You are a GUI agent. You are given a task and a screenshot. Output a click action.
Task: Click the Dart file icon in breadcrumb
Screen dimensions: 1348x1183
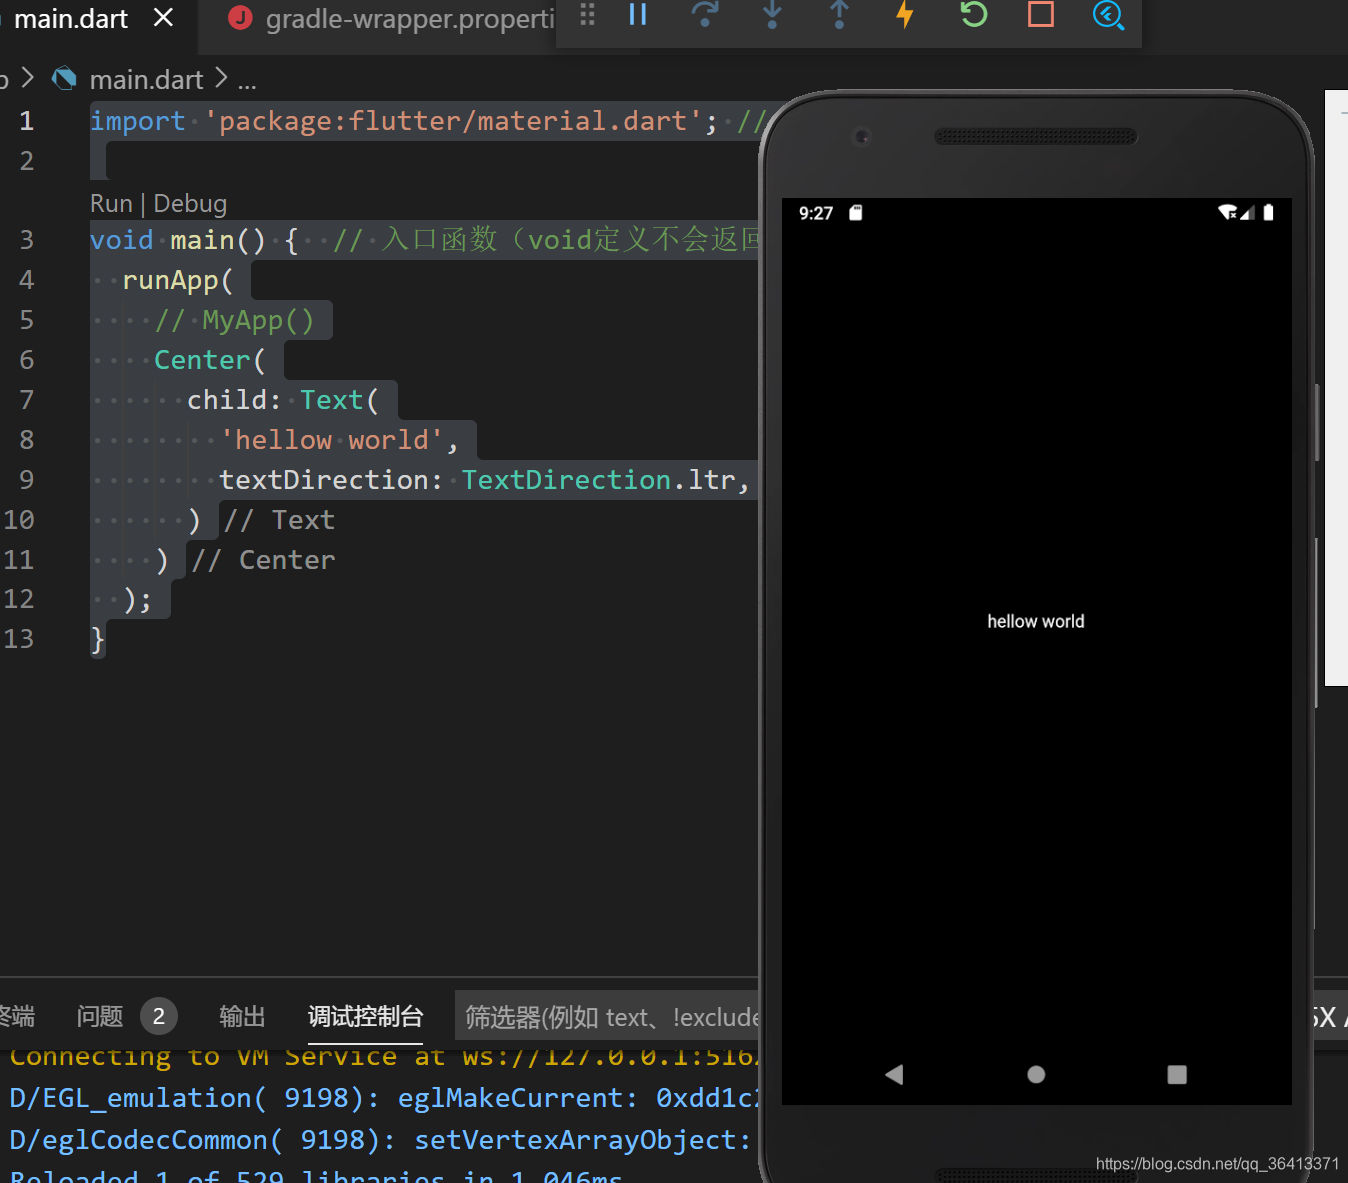[x=64, y=78]
